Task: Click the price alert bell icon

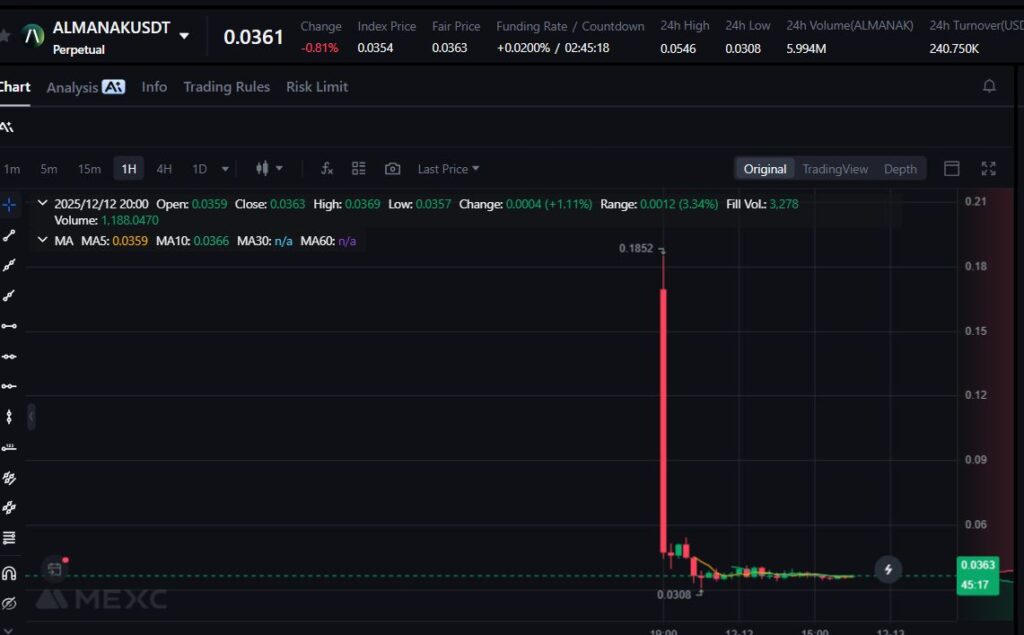Action: (989, 87)
